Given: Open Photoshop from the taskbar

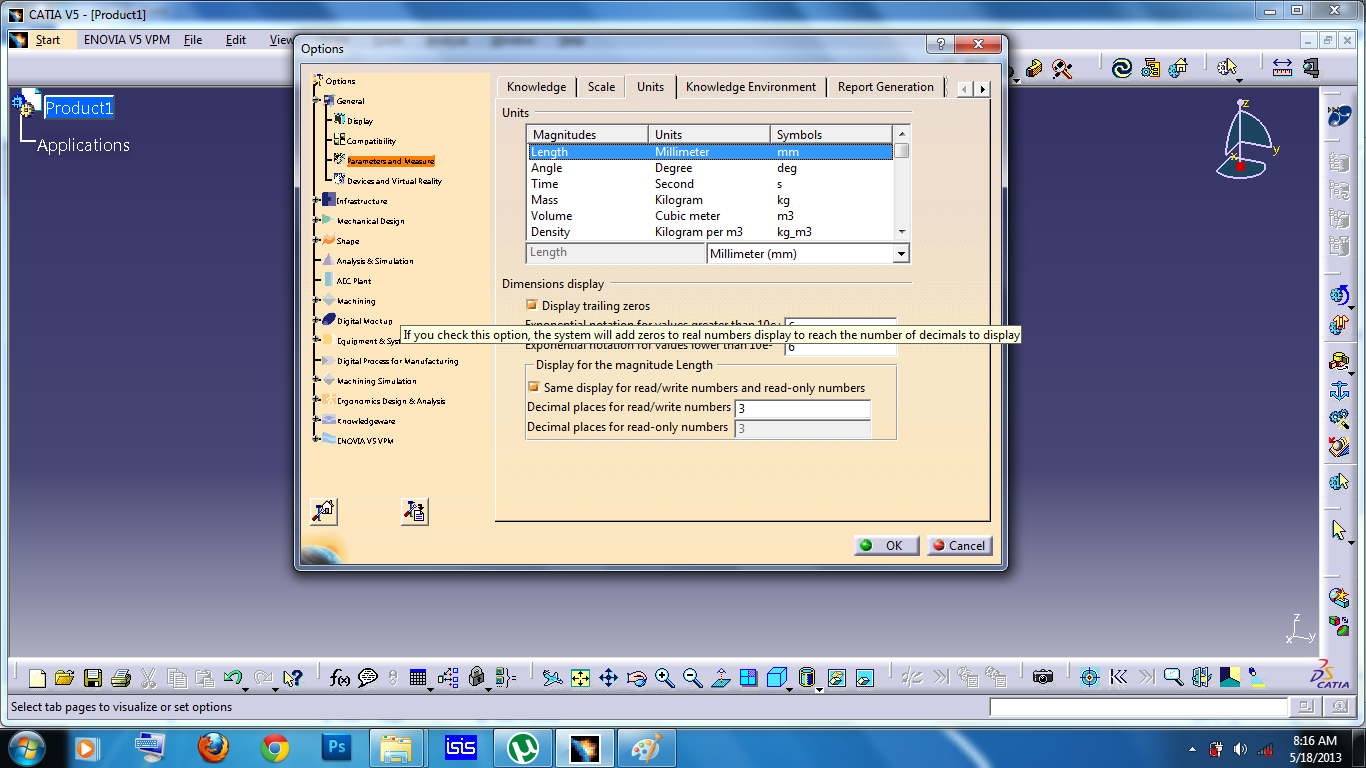Looking at the screenshot, I should [x=336, y=747].
